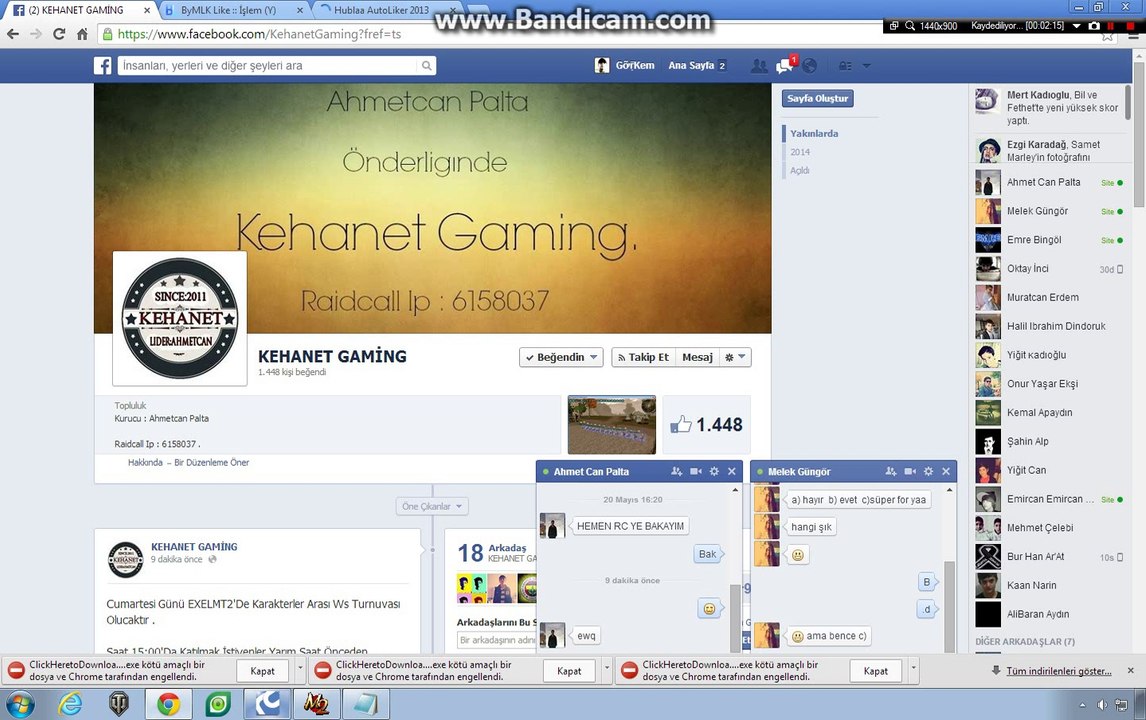Screen dimensions: 1146x720
Task: Click Takip Et follow button
Action: [x=643, y=357]
